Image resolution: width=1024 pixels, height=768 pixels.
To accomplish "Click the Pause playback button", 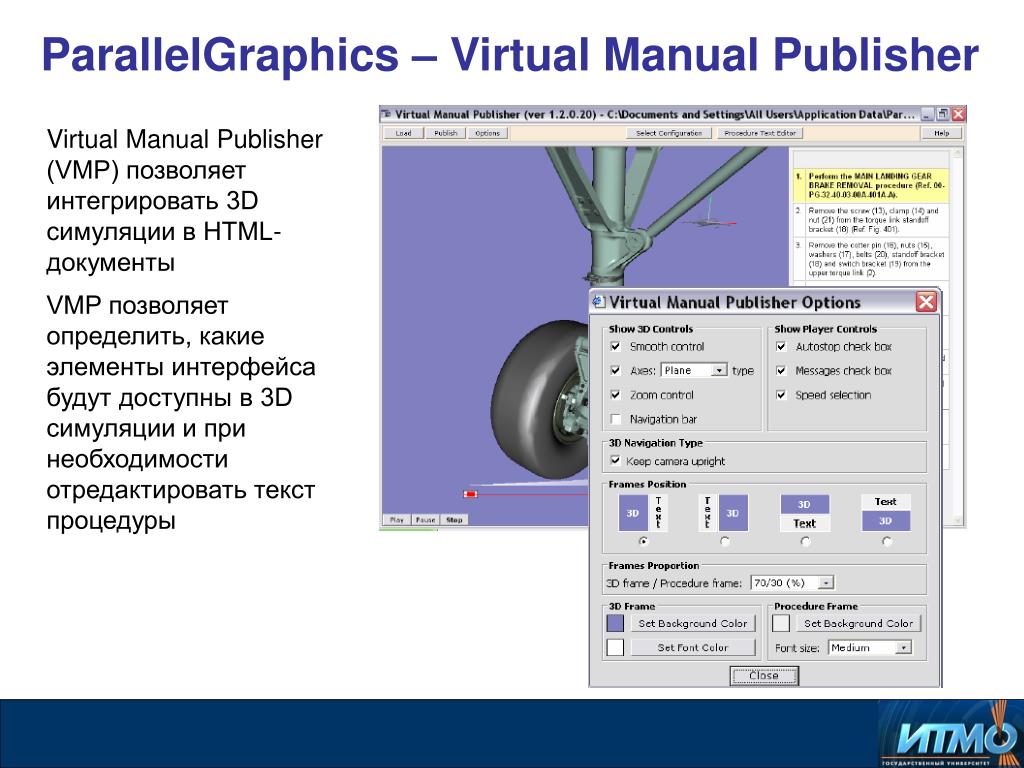I will point(425,520).
